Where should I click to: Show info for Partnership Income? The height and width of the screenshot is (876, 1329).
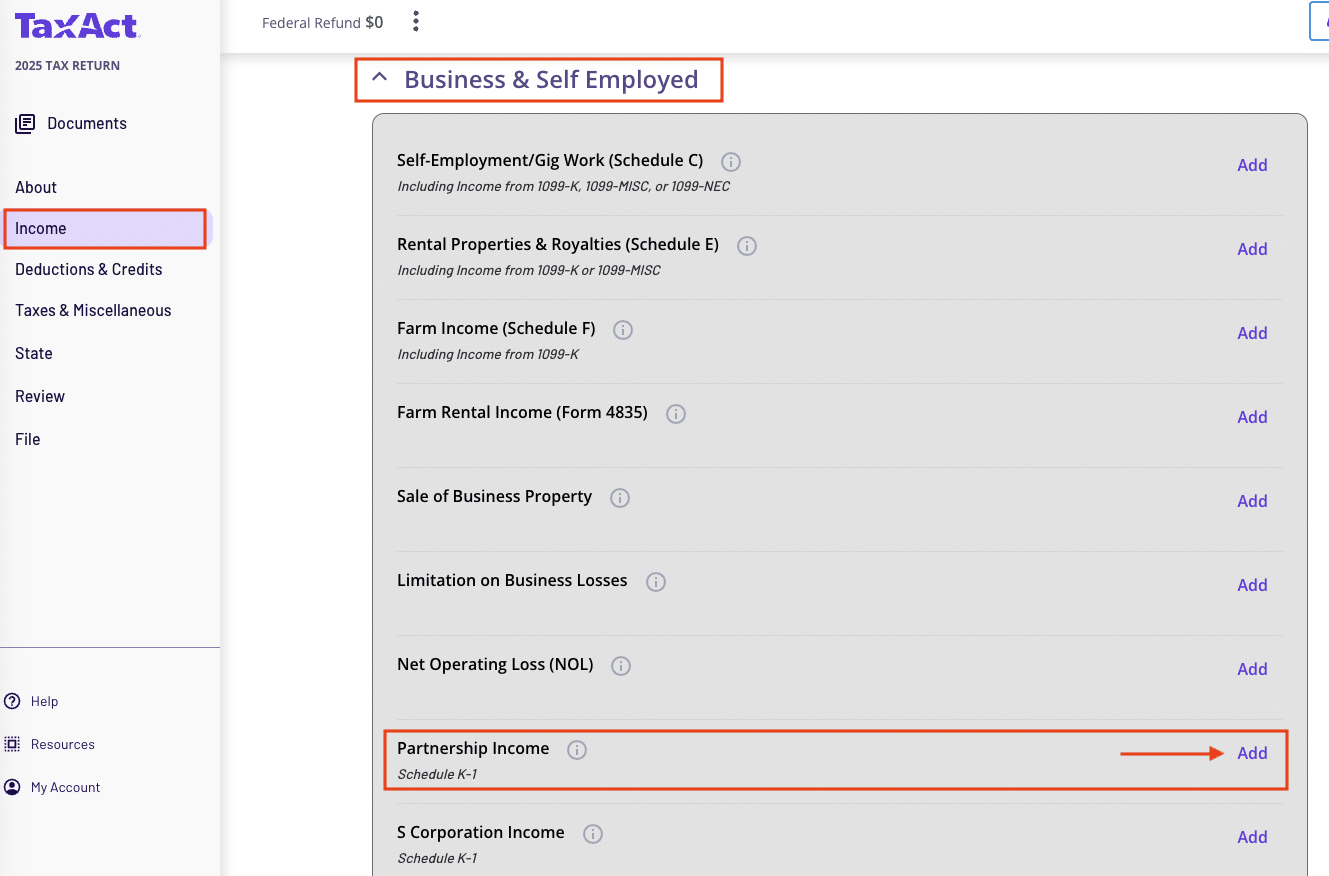pyautogui.click(x=576, y=749)
